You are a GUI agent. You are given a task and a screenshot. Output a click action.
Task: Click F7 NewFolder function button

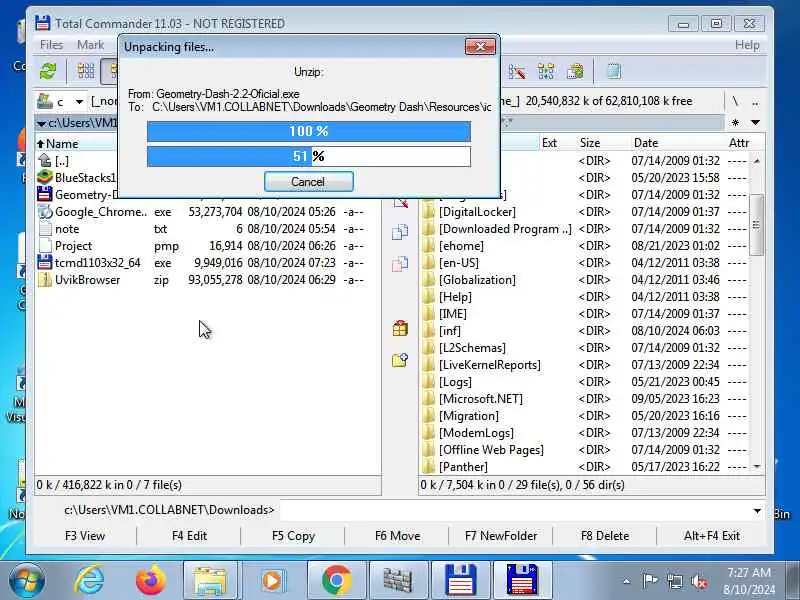pyautogui.click(x=501, y=536)
